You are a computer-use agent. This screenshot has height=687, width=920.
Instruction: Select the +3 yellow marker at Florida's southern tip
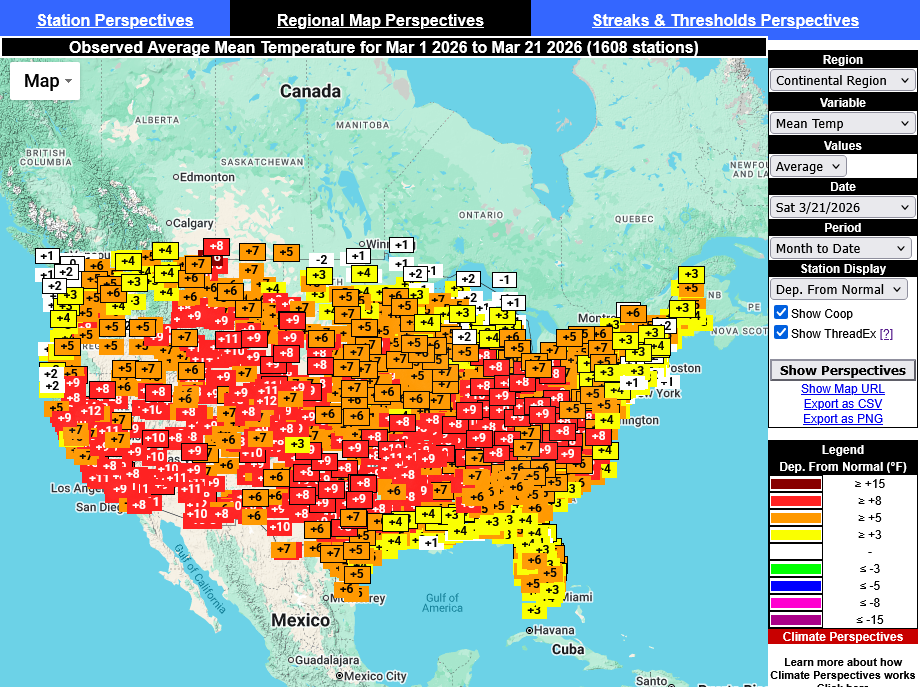pos(533,610)
